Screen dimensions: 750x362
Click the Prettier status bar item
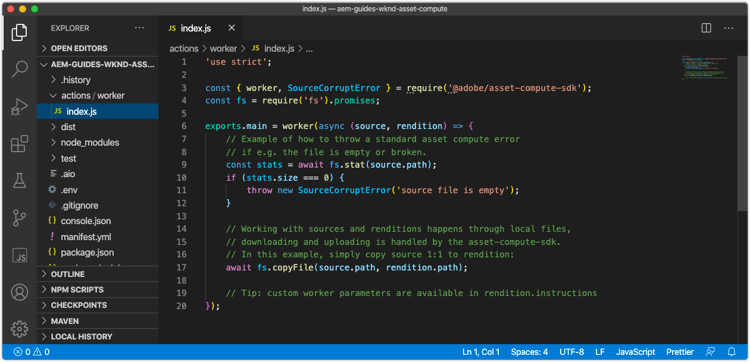(680, 352)
